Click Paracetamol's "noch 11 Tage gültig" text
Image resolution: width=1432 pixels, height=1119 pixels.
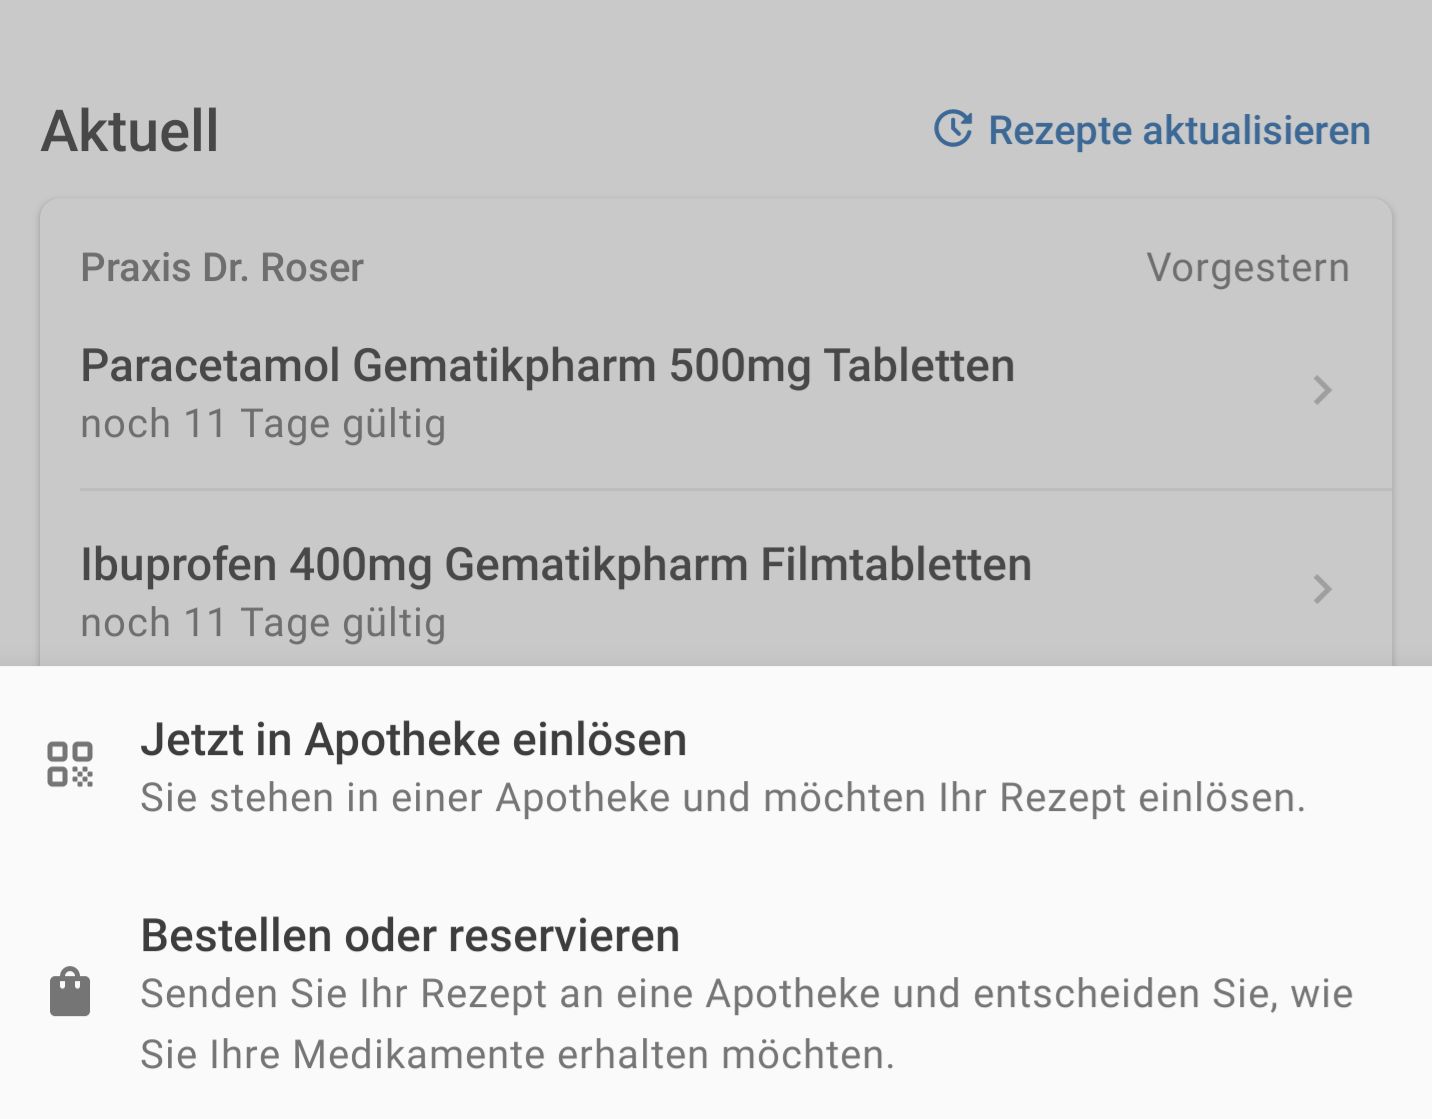coord(263,424)
